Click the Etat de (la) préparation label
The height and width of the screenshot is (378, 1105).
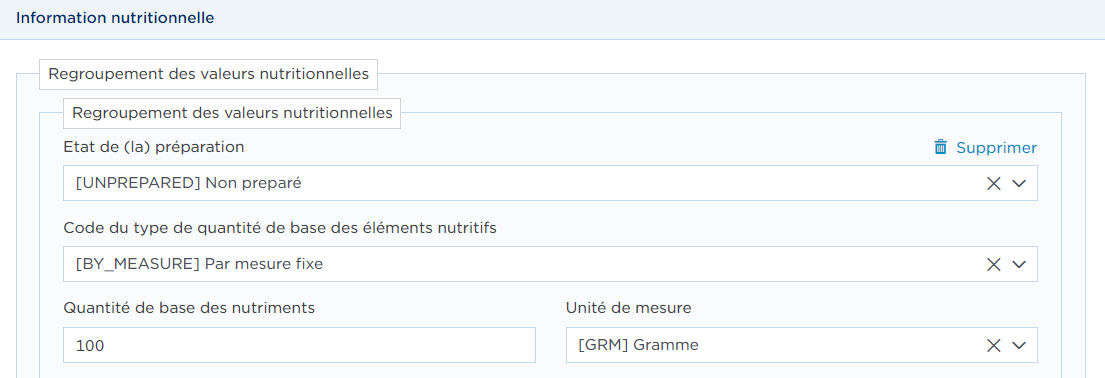click(154, 147)
